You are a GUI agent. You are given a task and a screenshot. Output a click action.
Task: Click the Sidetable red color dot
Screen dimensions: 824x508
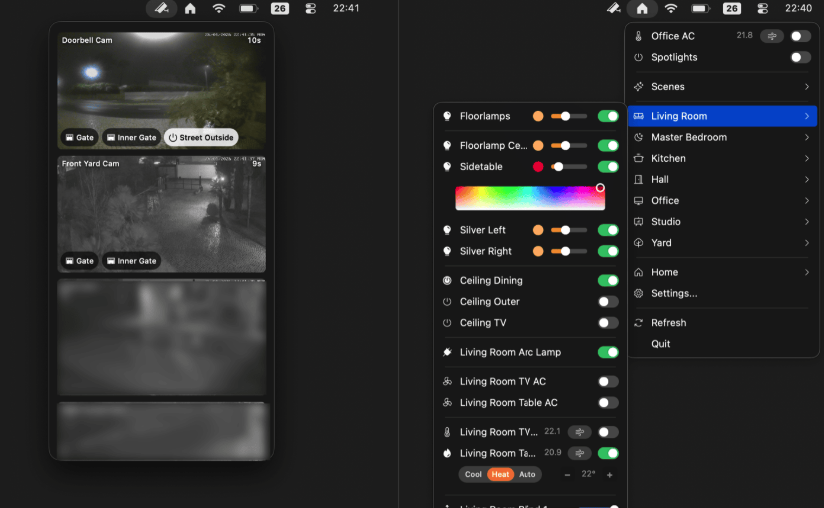click(x=538, y=167)
